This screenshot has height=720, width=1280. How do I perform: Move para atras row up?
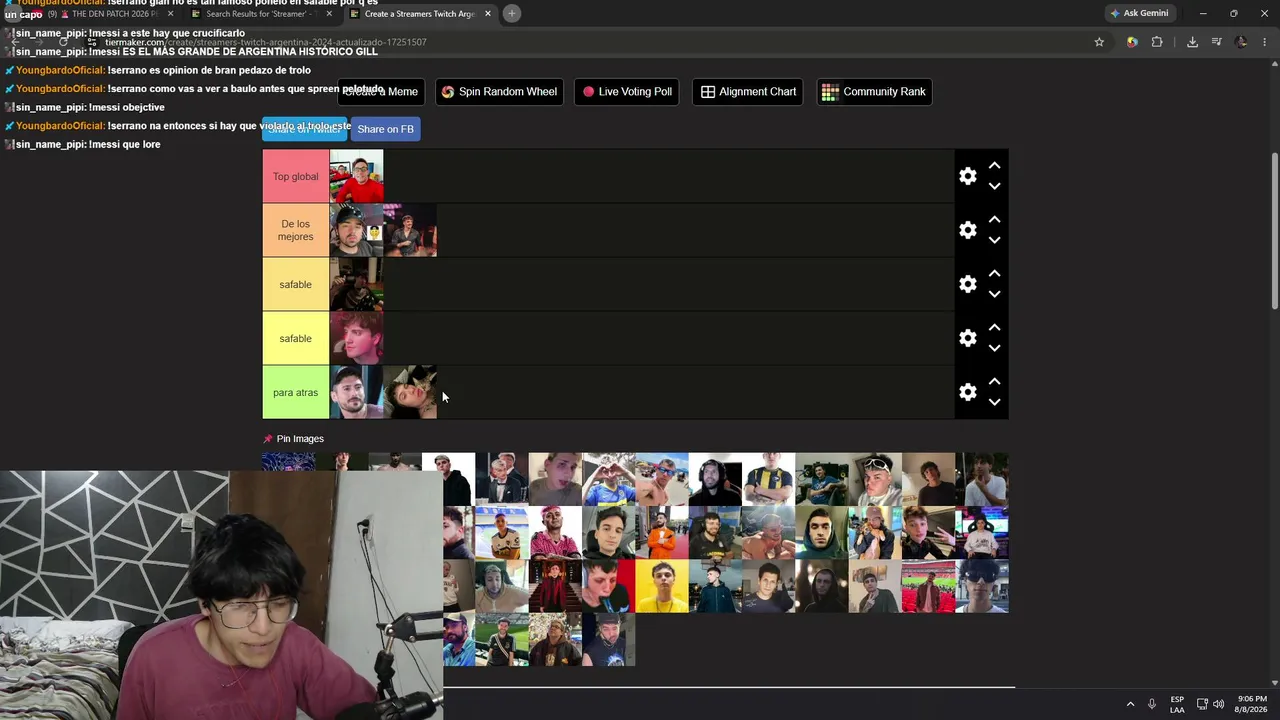(x=994, y=382)
